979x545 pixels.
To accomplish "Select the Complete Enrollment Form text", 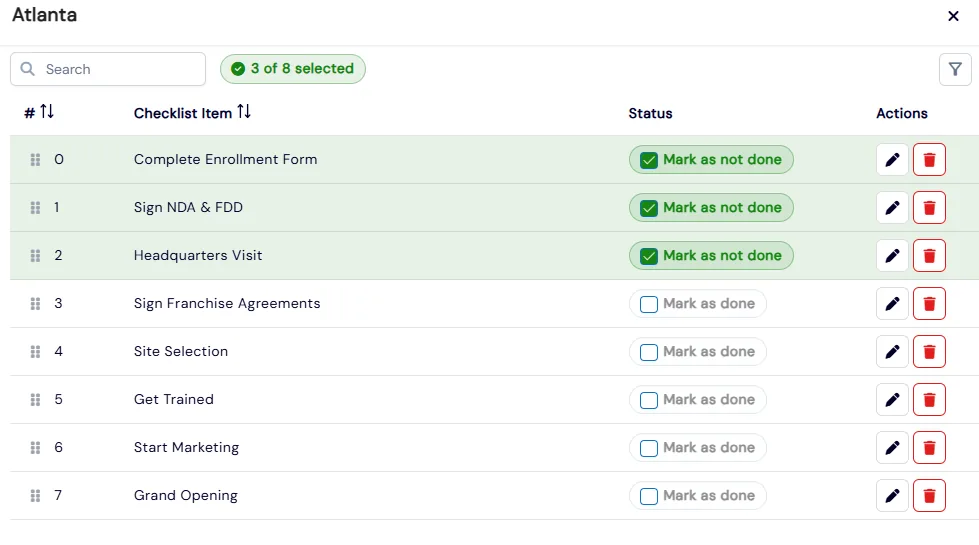I will click(225, 159).
